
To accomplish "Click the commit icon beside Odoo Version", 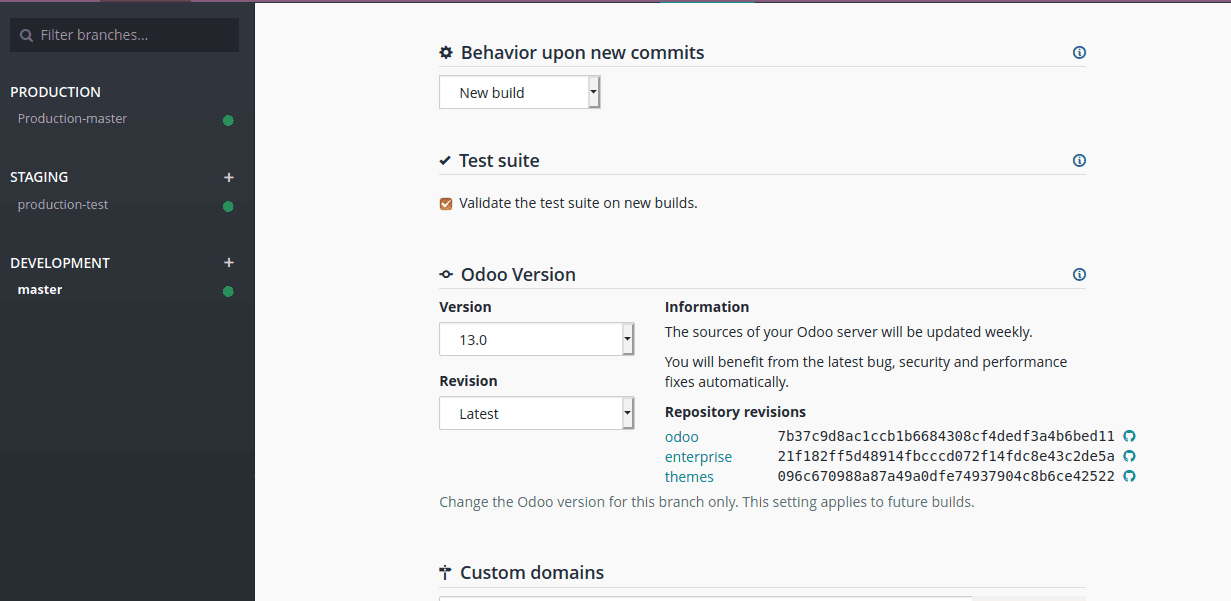I will click(x=446, y=275).
